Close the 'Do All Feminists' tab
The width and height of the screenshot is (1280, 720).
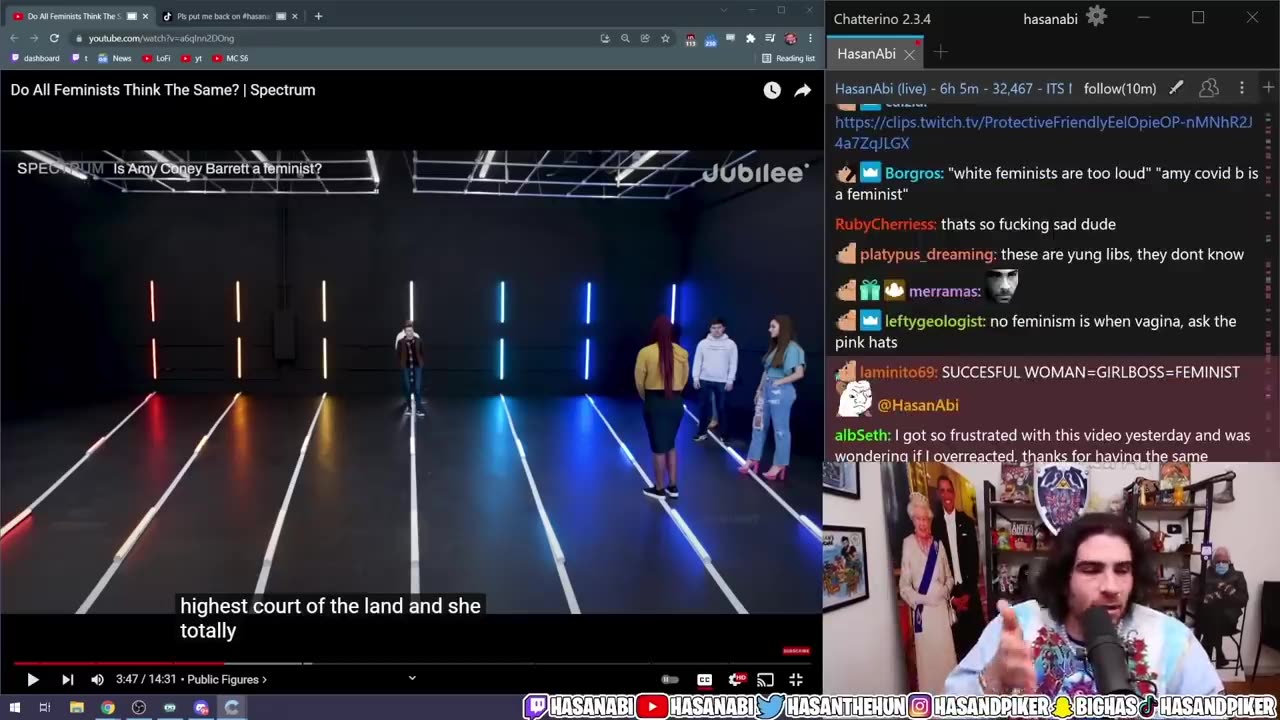[x=145, y=16]
